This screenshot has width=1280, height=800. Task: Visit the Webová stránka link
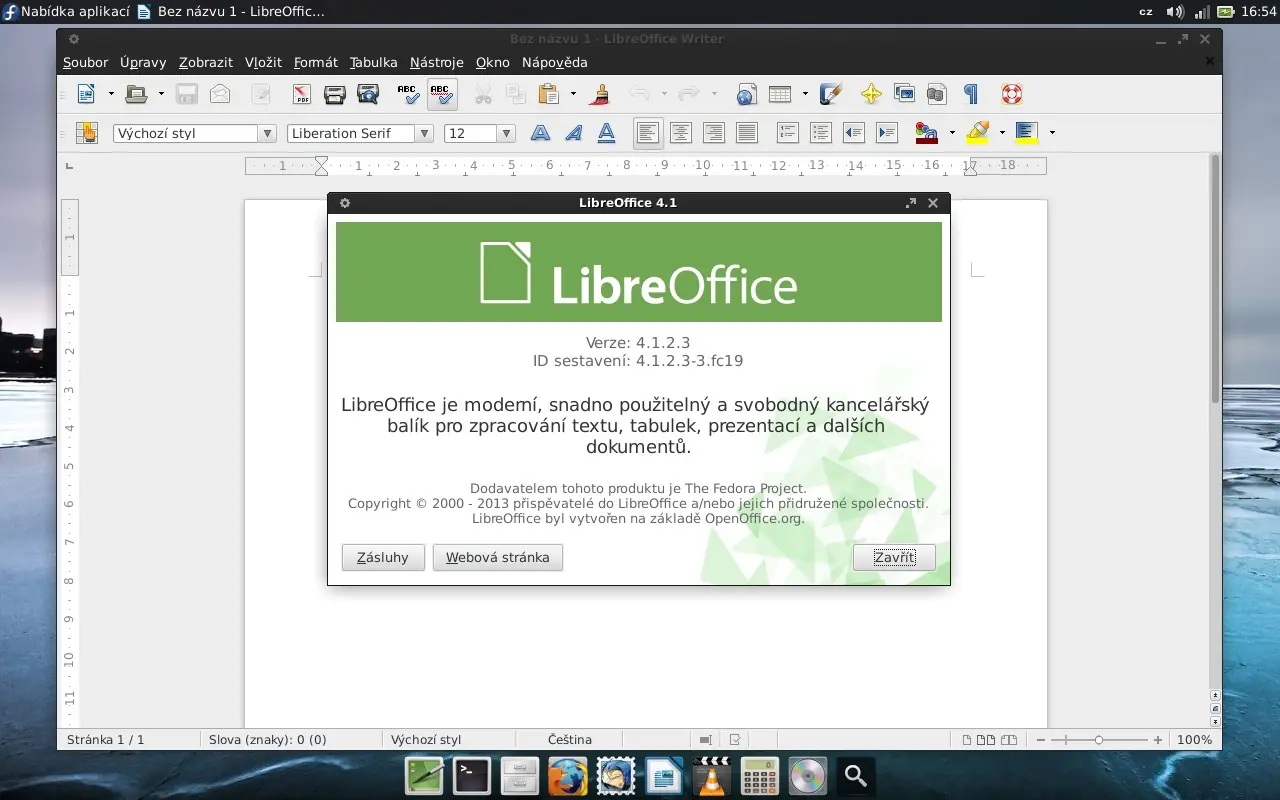497,557
